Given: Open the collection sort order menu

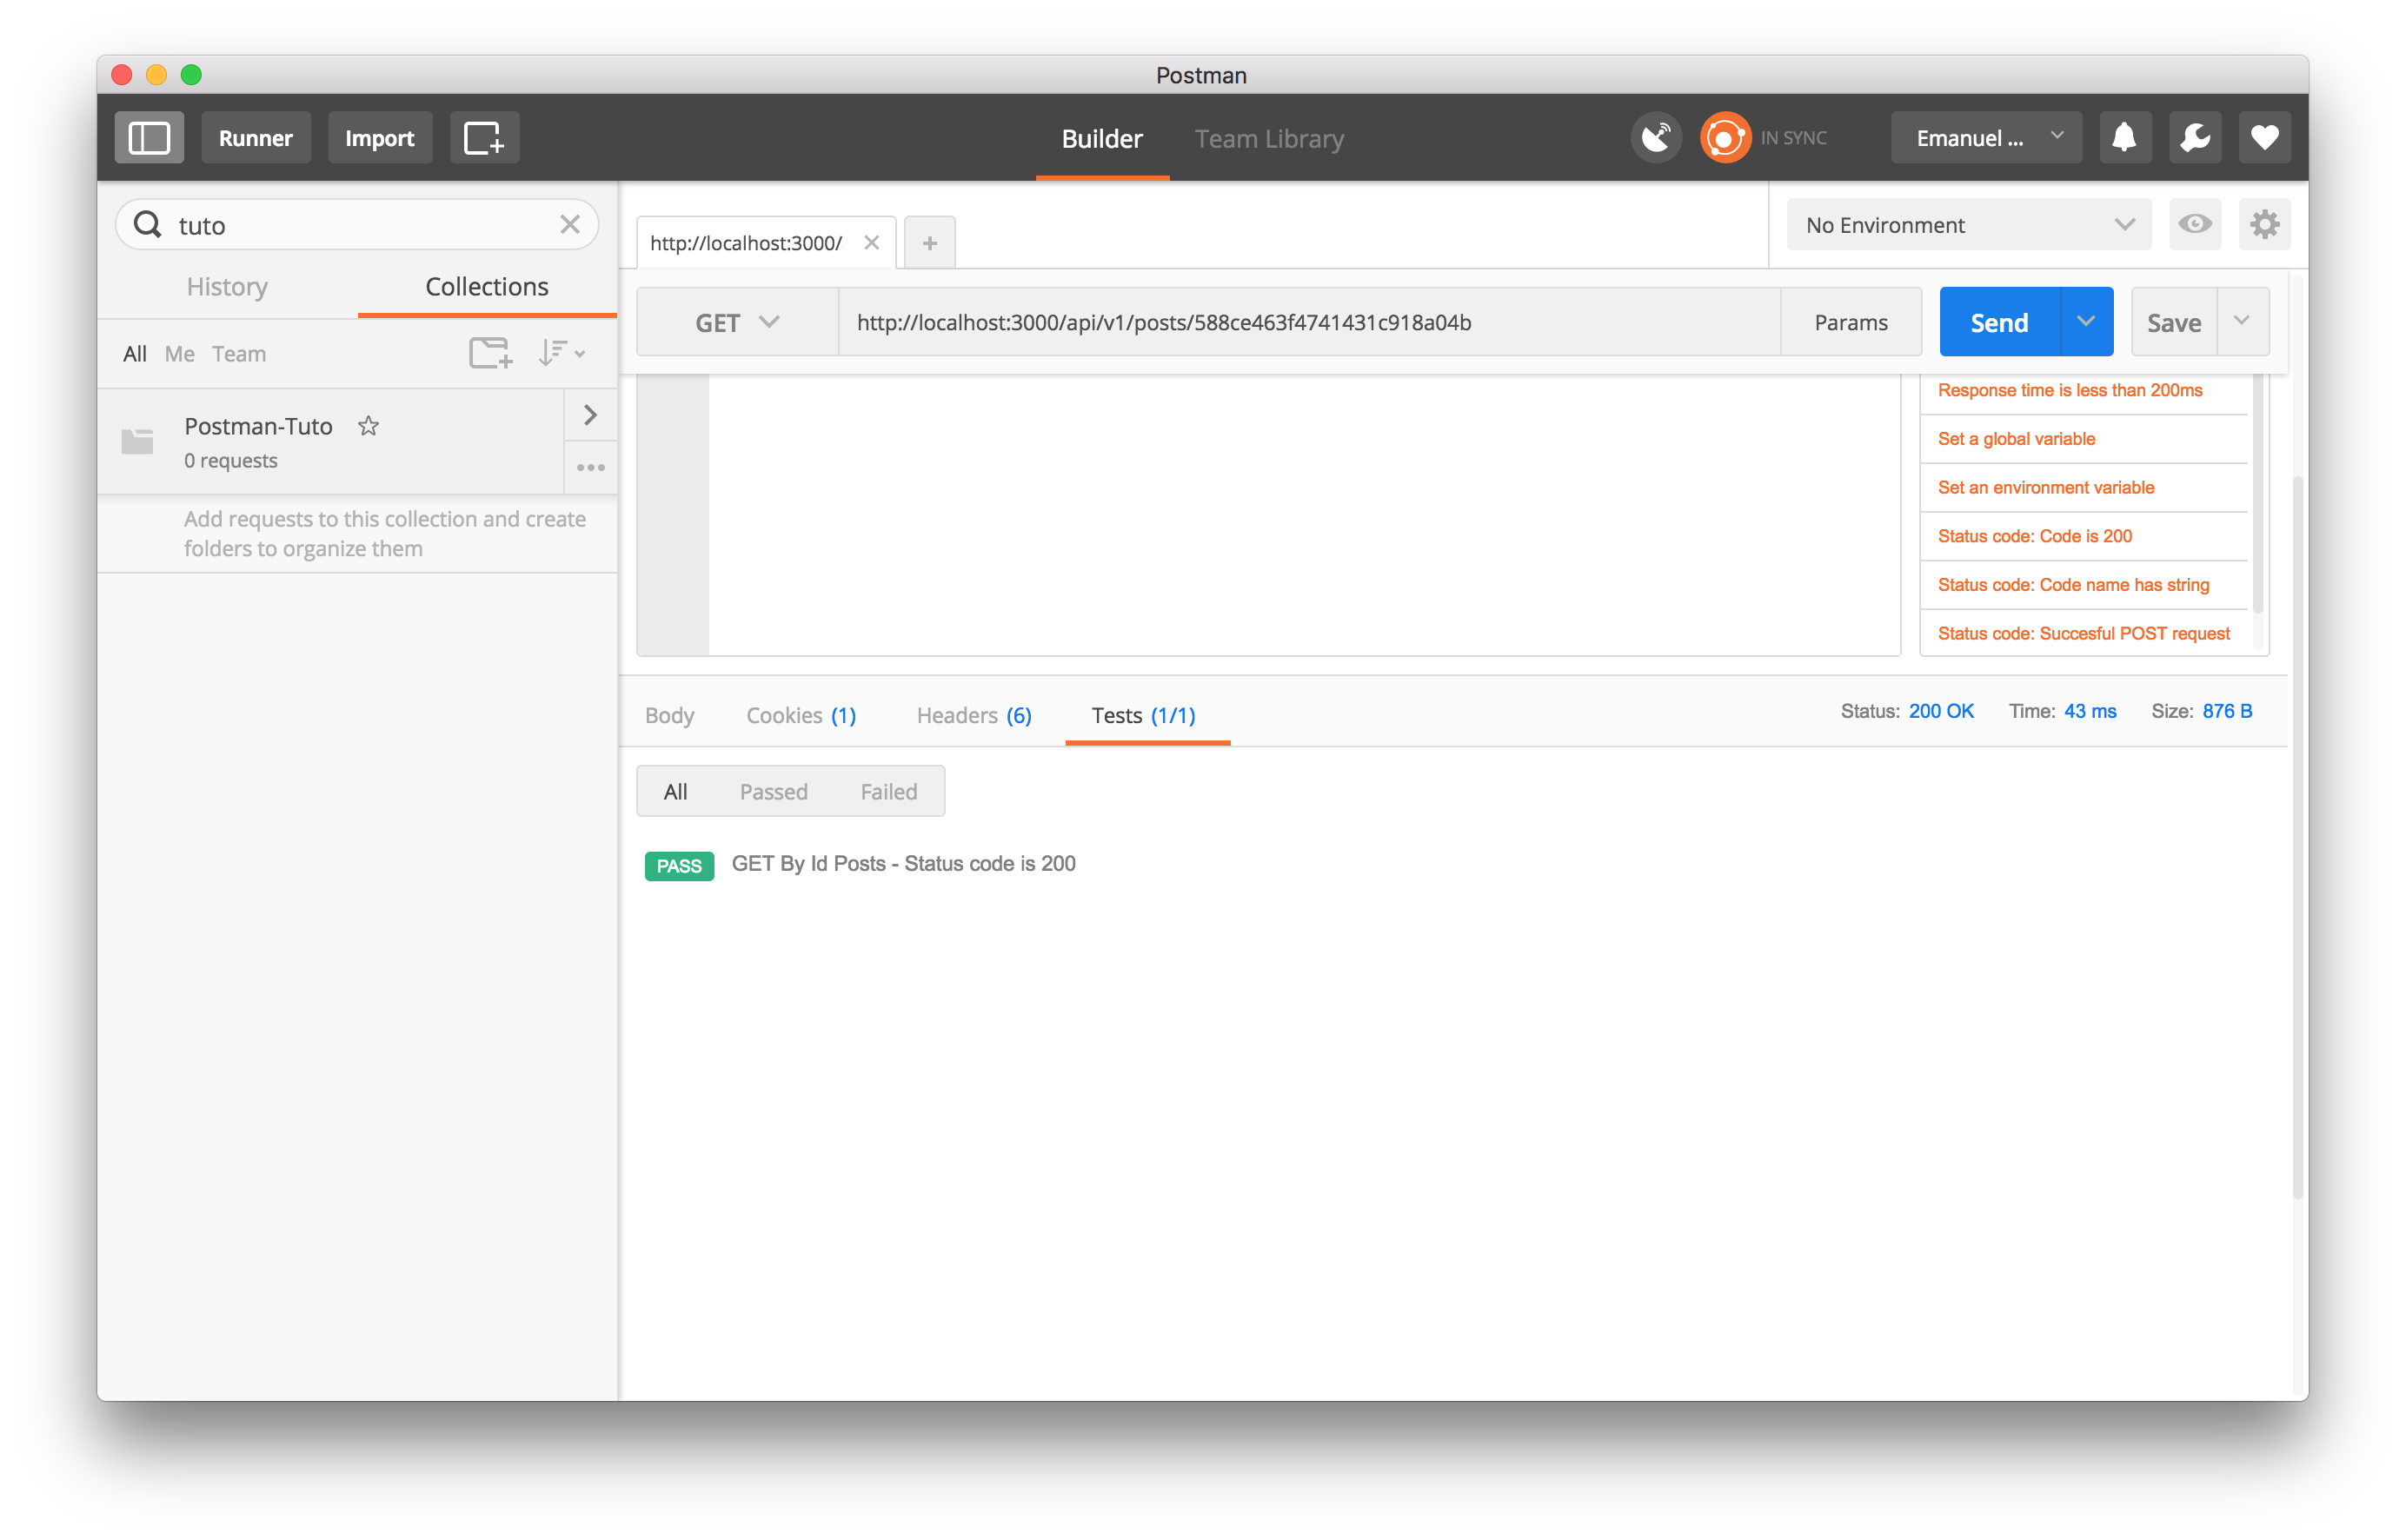Looking at the screenshot, I should (x=561, y=353).
